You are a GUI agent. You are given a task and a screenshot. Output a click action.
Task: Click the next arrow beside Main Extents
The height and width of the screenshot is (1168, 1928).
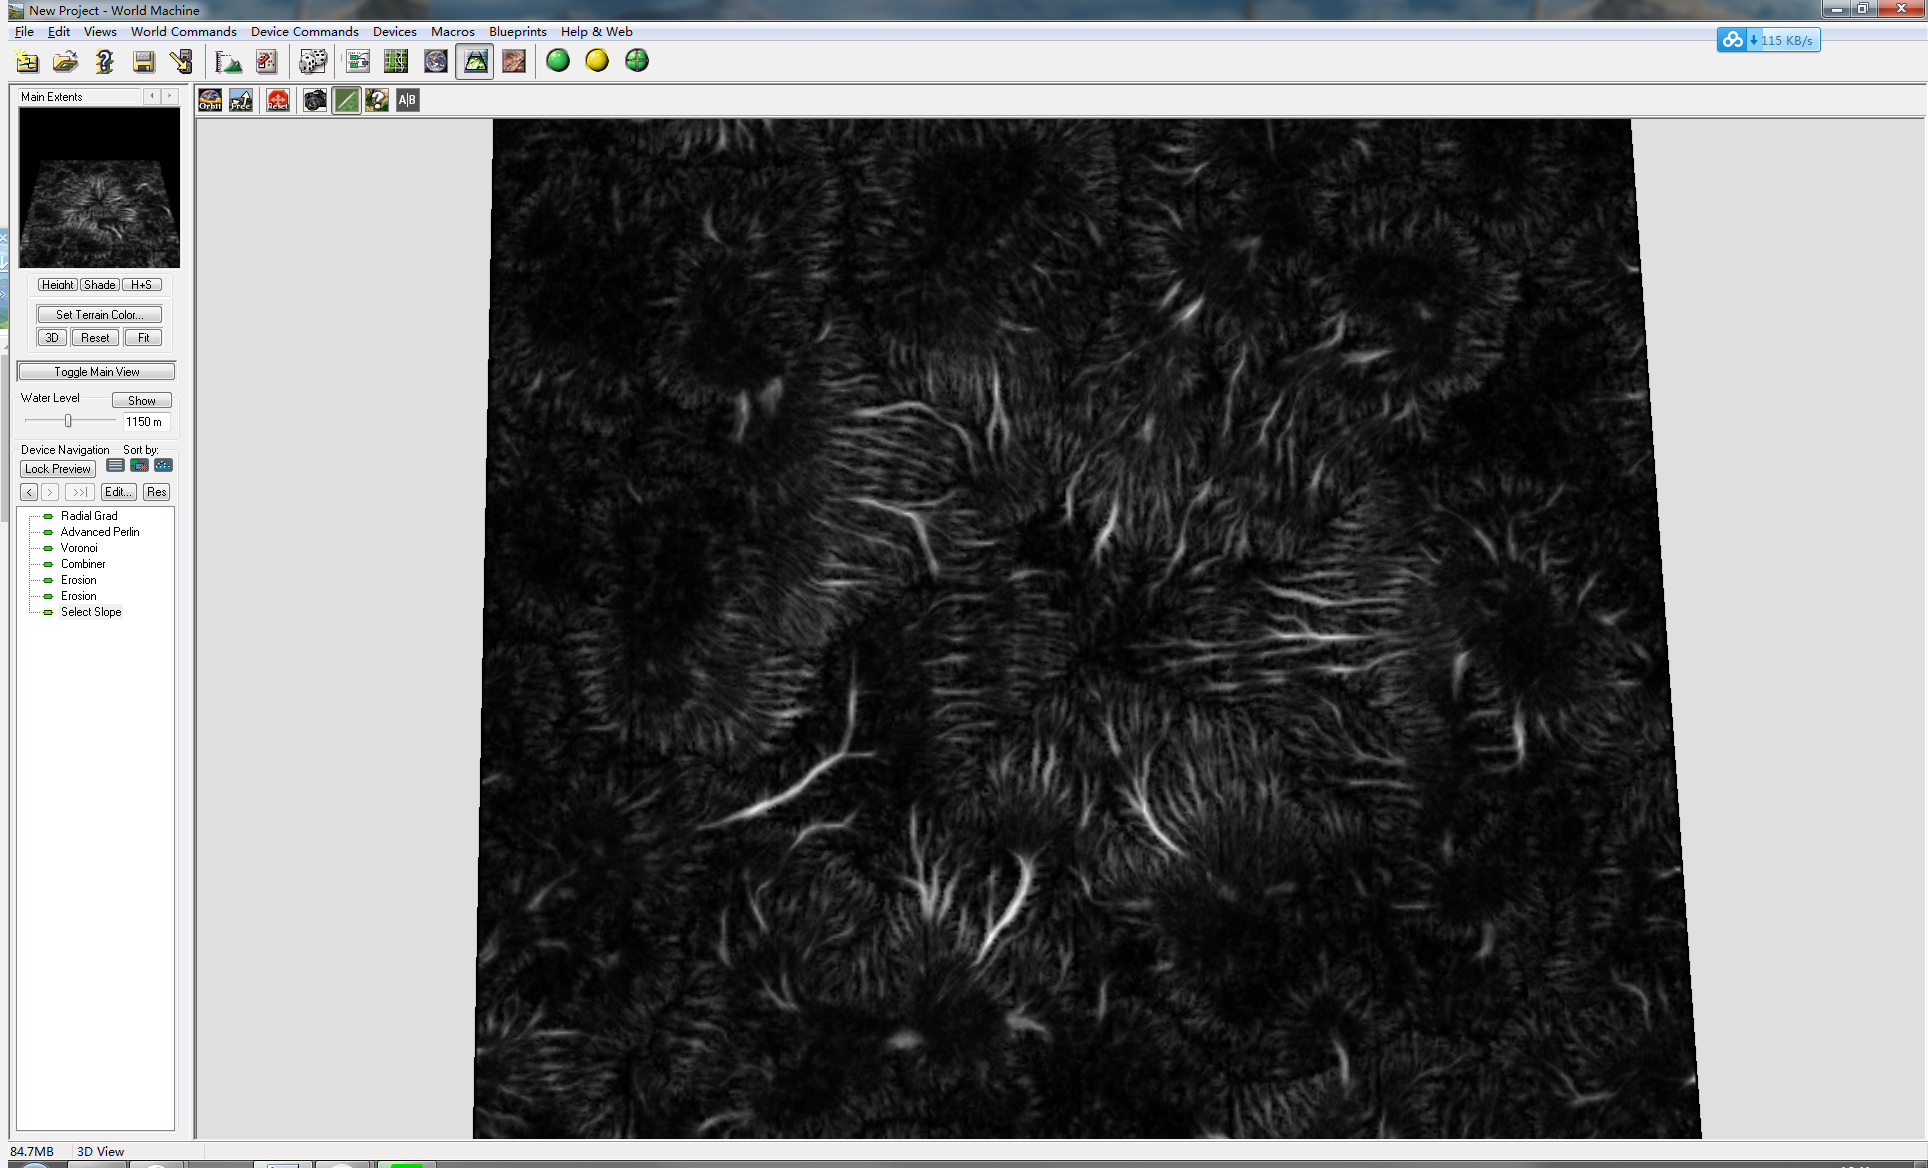click(x=169, y=96)
